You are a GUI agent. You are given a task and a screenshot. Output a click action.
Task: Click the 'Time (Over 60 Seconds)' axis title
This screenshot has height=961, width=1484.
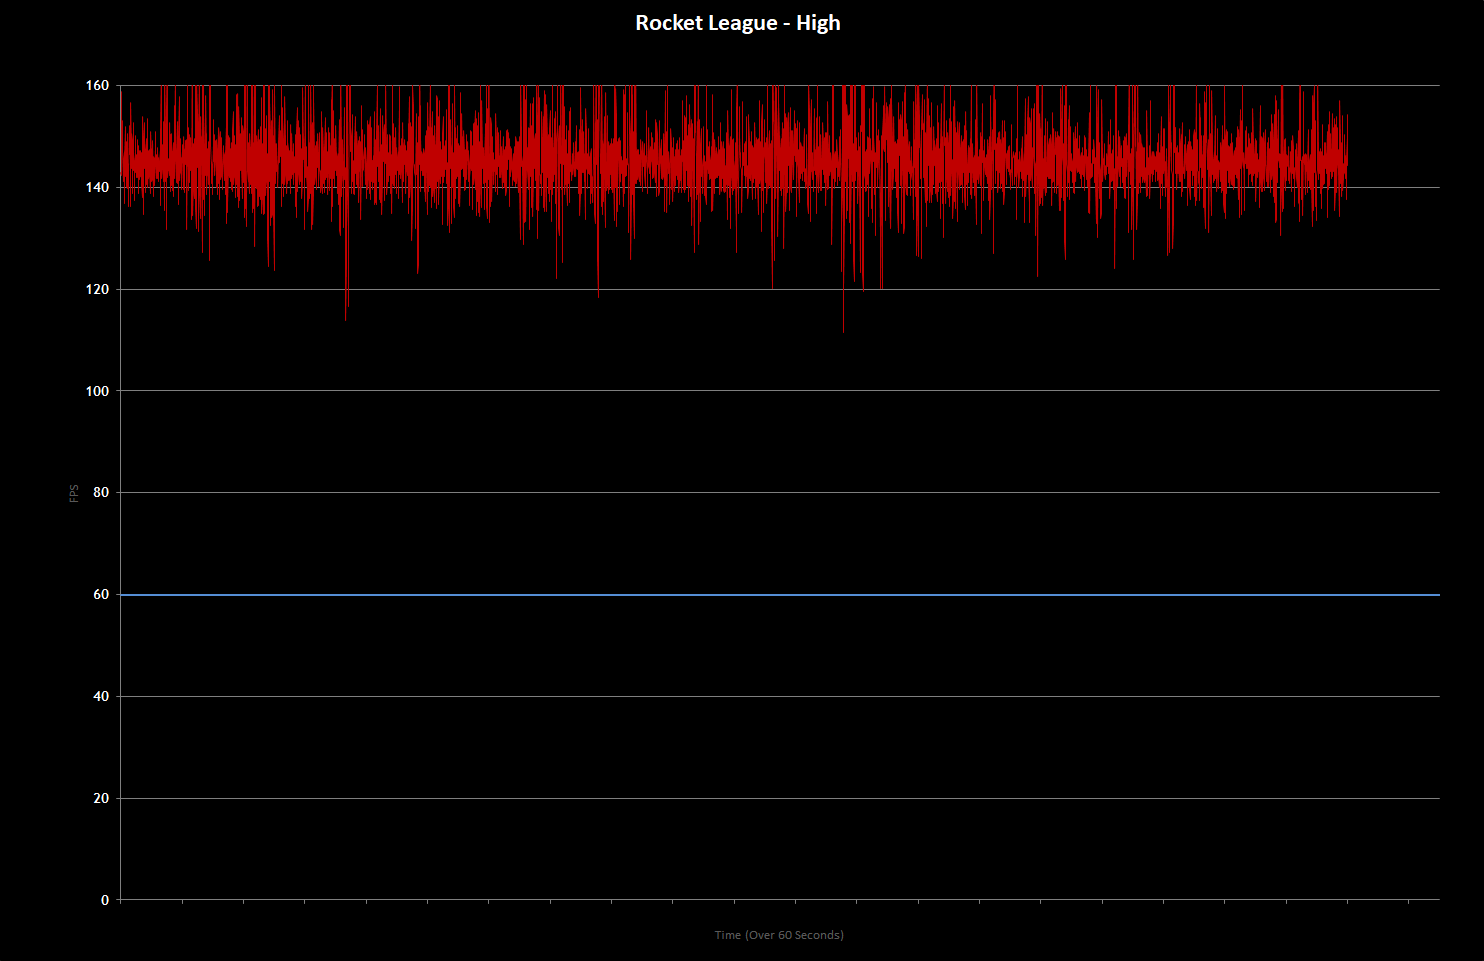click(779, 935)
